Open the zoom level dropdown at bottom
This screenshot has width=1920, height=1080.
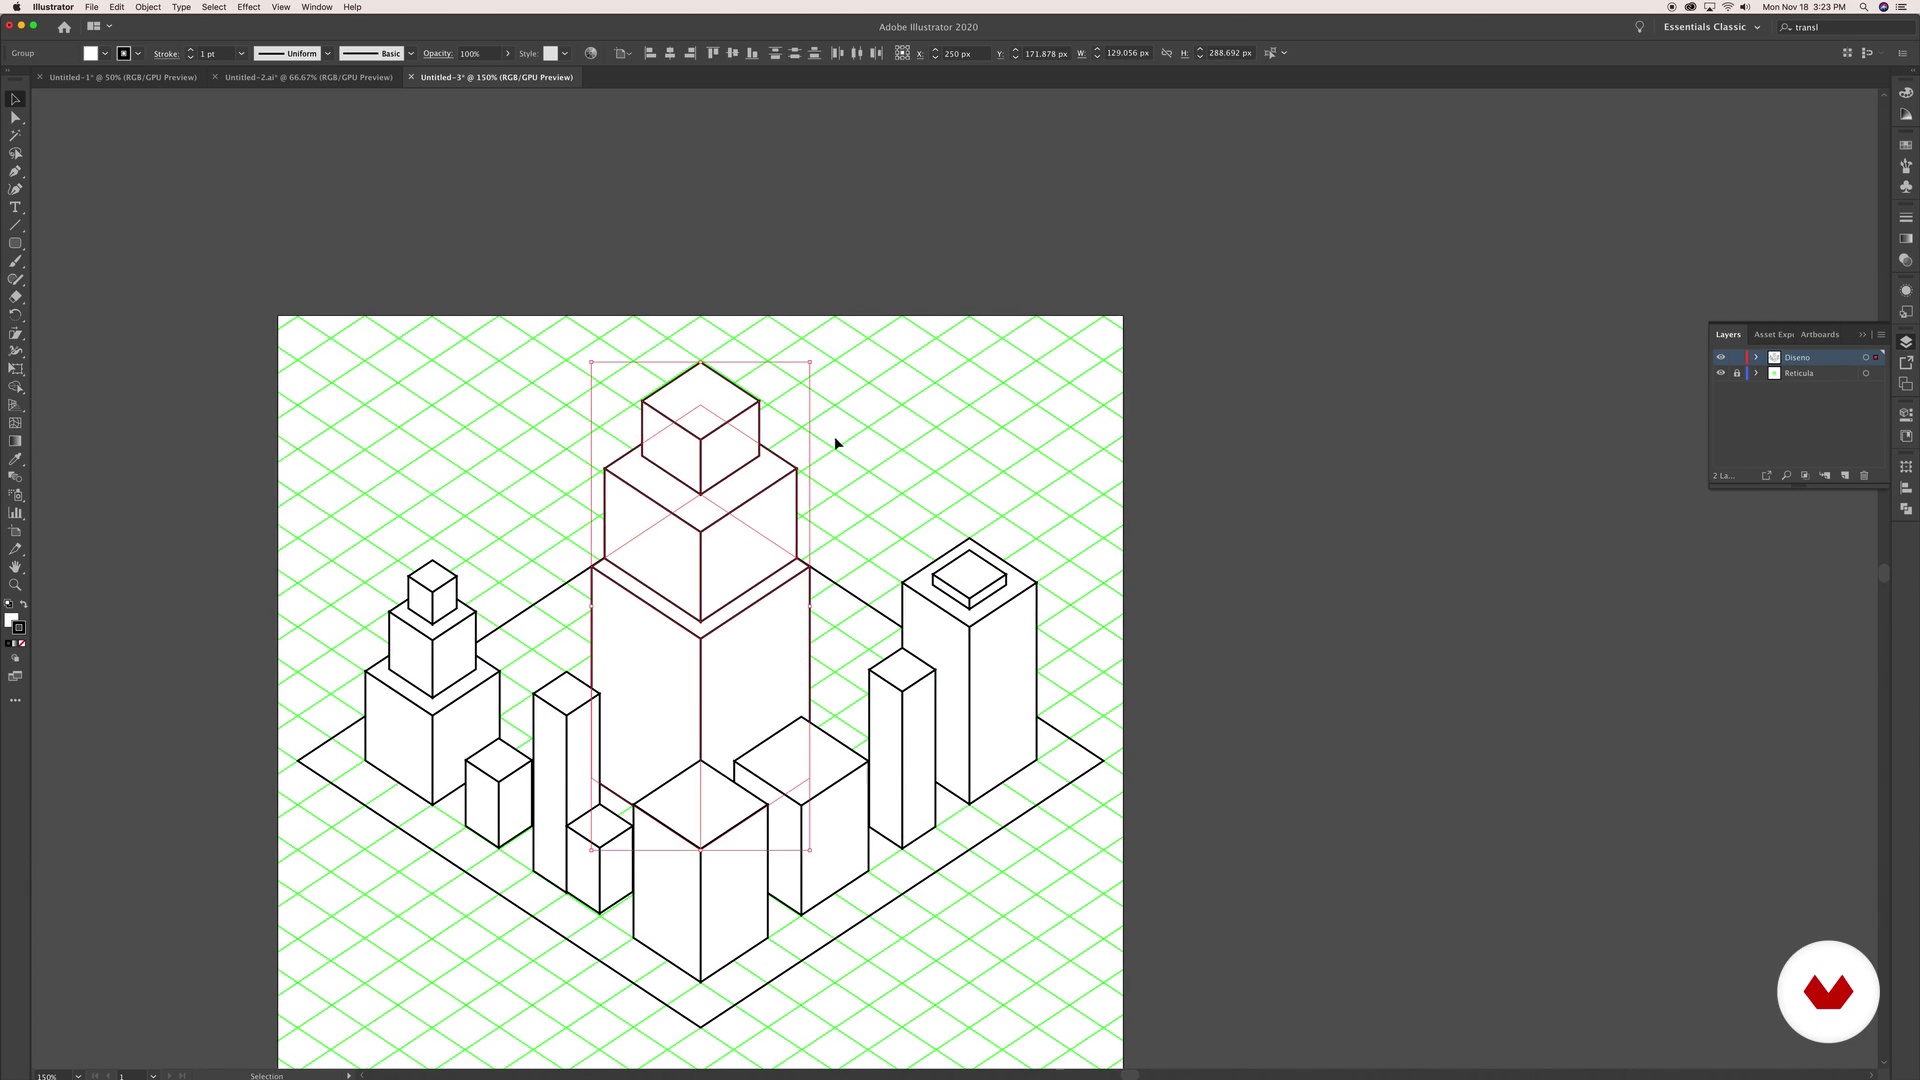coord(77,1076)
